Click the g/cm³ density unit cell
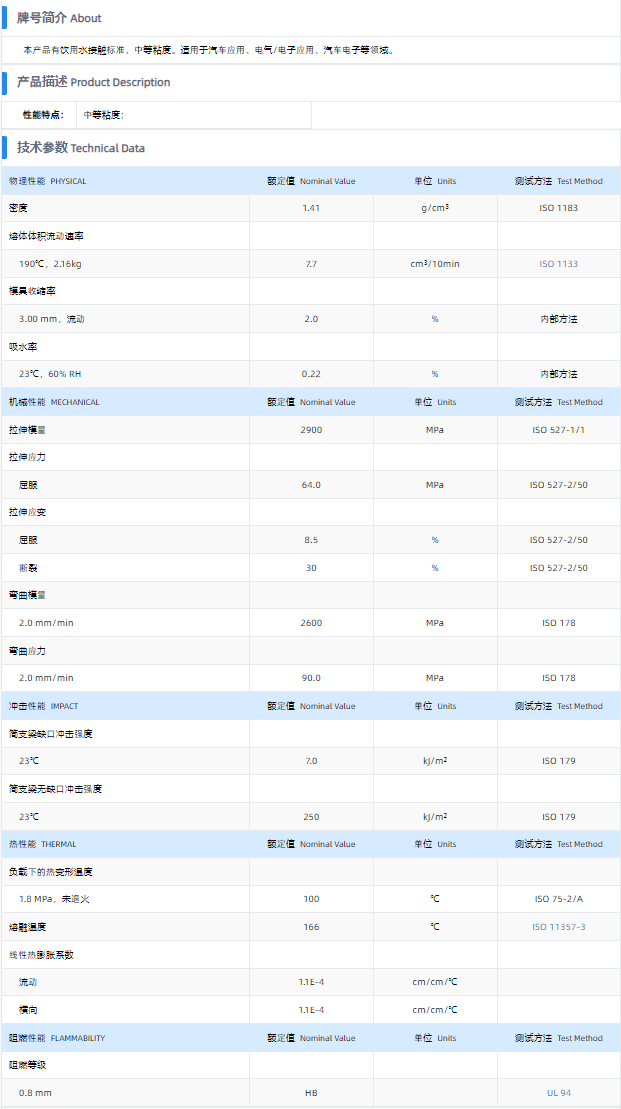This screenshot has height=1109, width=621. (x=435, y=208)
